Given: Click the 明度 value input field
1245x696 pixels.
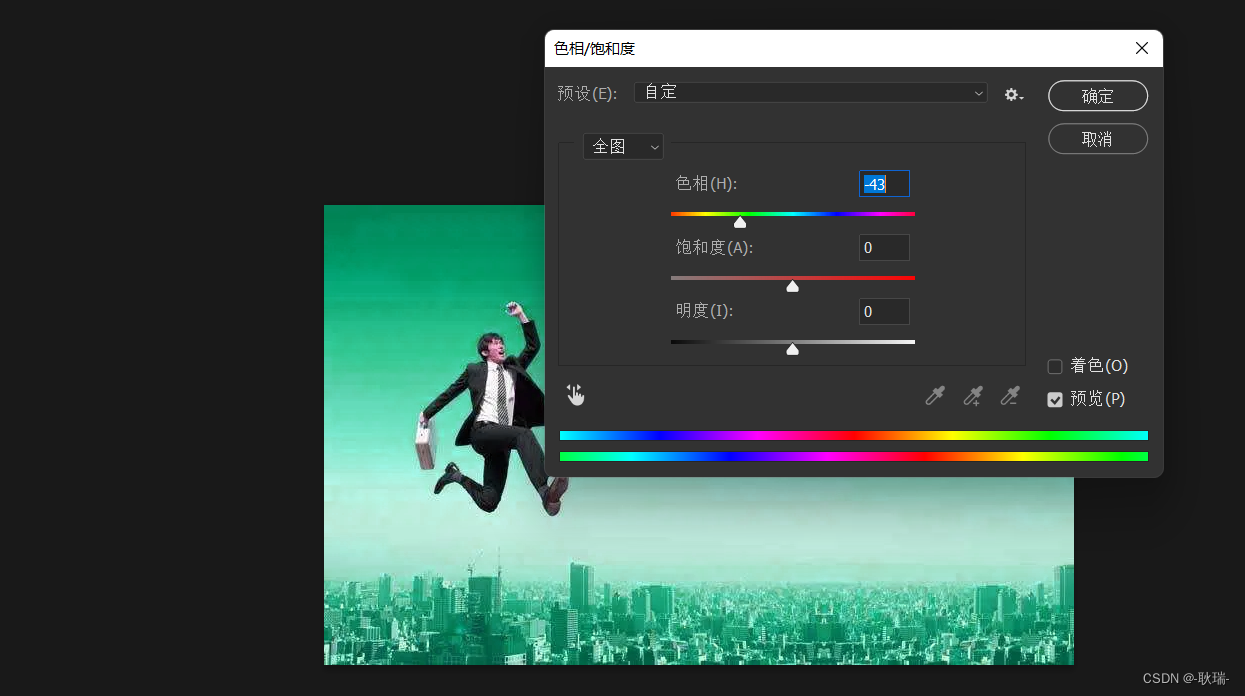Looking at the screenshot, I should (884, 311).
